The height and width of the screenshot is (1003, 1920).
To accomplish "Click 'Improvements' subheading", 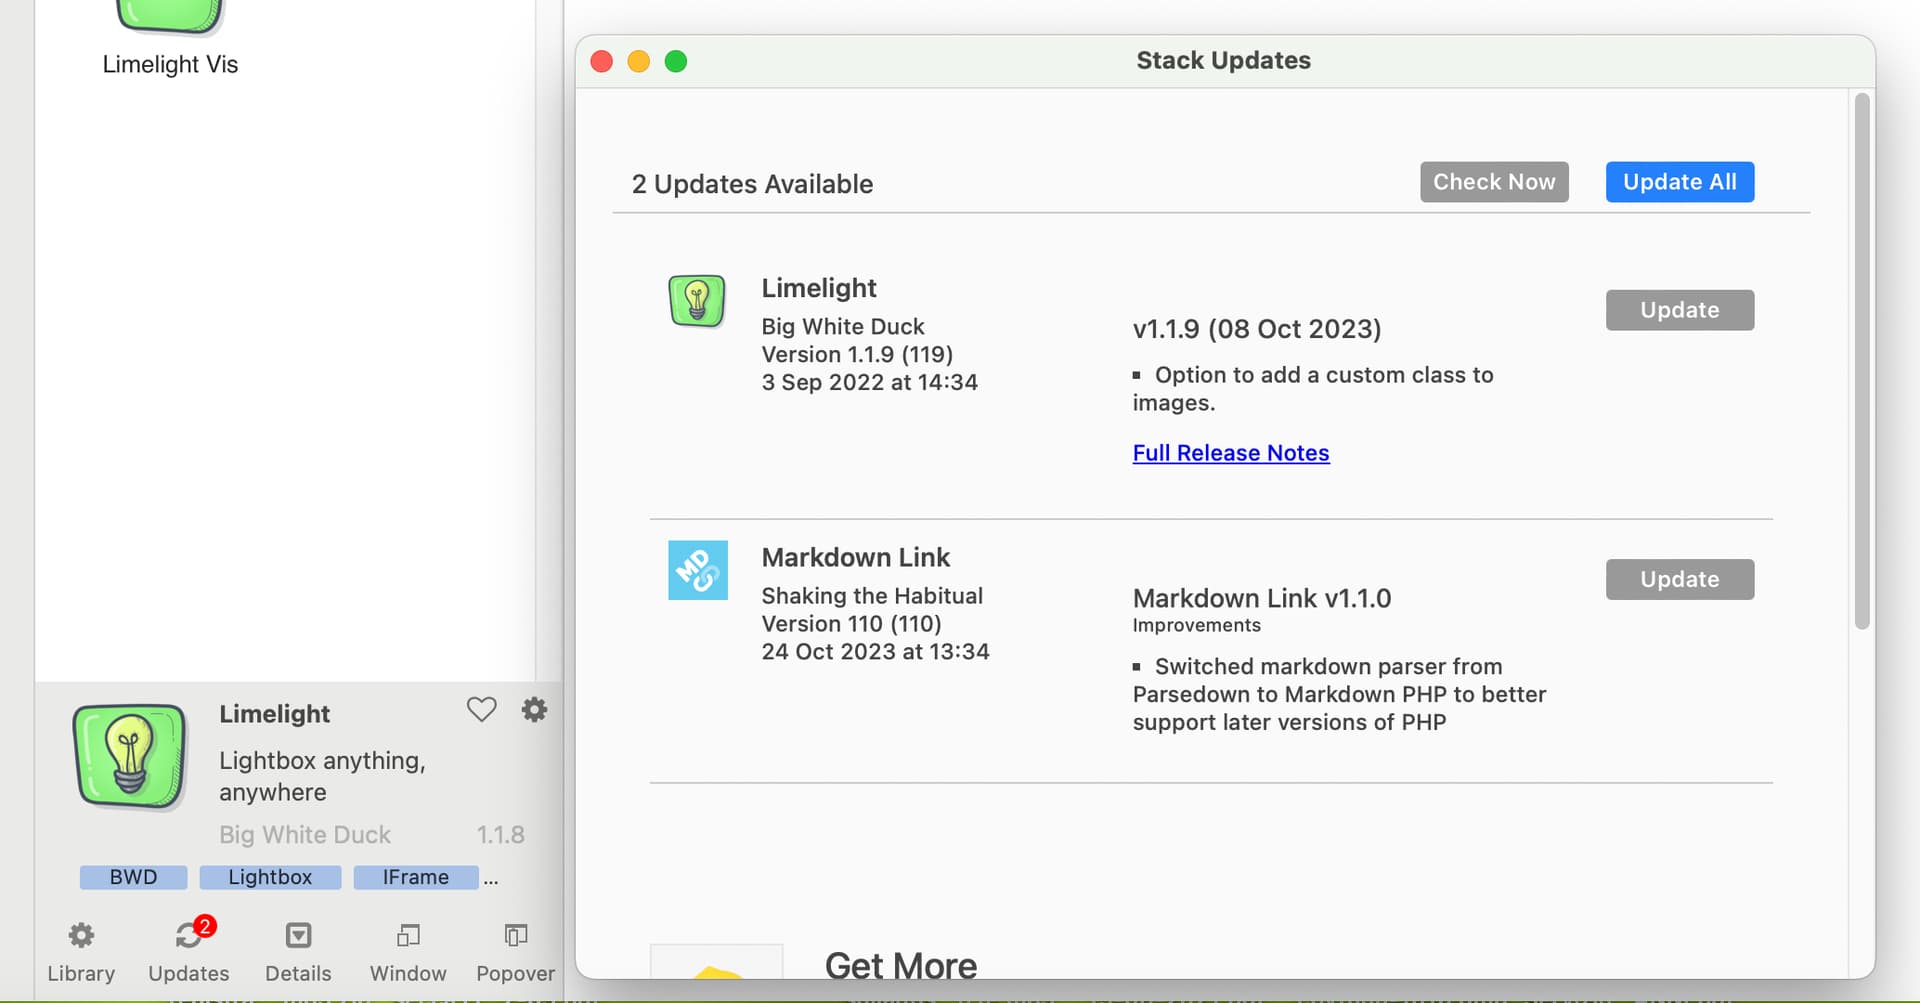I will coord(1196,625).
